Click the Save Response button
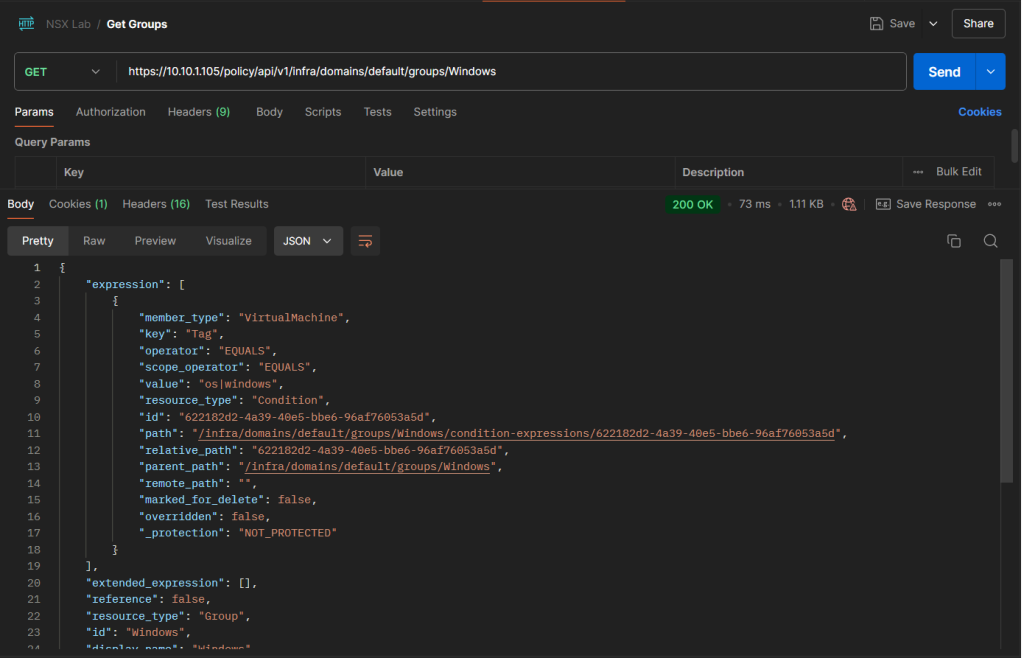This screenshot has height=658, width=1024. pyautogui.click(x=926, y=204)
